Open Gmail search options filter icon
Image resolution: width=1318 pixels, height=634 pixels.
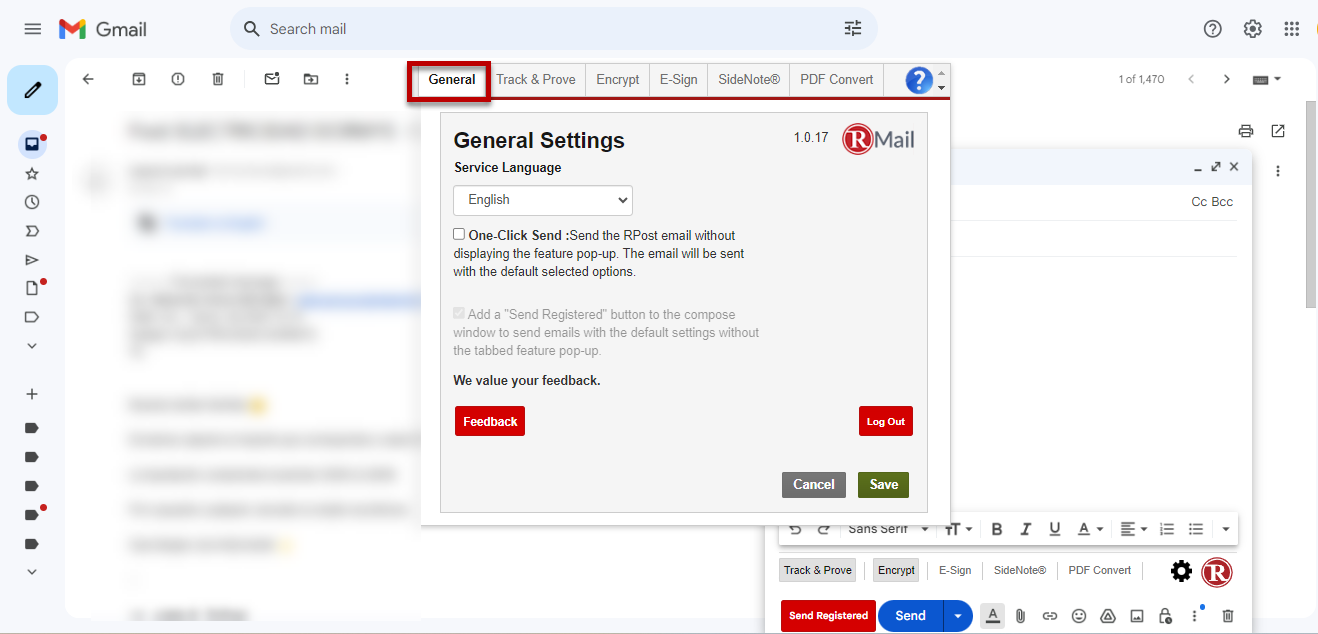coord(853,29)
